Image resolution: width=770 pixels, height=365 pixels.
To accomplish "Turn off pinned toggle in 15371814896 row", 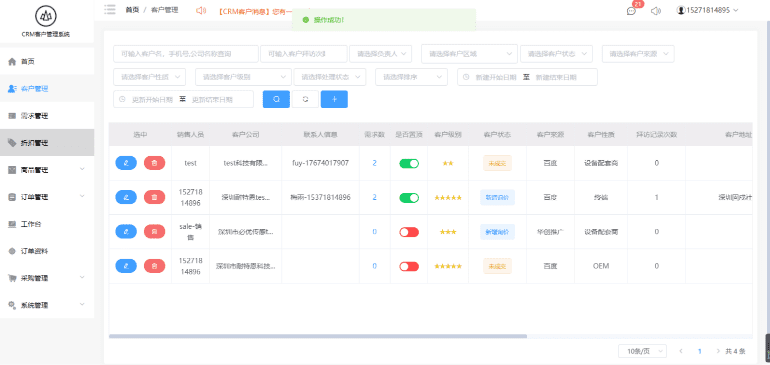I will [x=409, y=197].
